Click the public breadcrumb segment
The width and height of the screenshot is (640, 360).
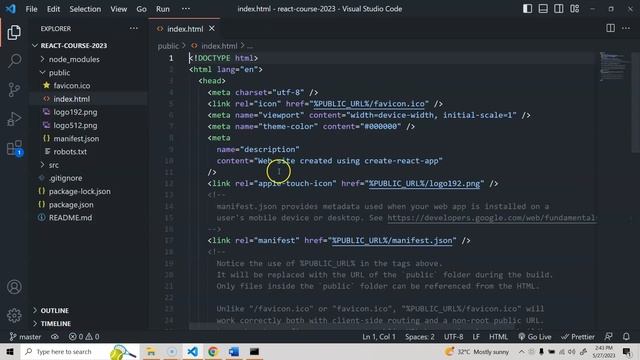pyautogui.click(x=168, y=46)
